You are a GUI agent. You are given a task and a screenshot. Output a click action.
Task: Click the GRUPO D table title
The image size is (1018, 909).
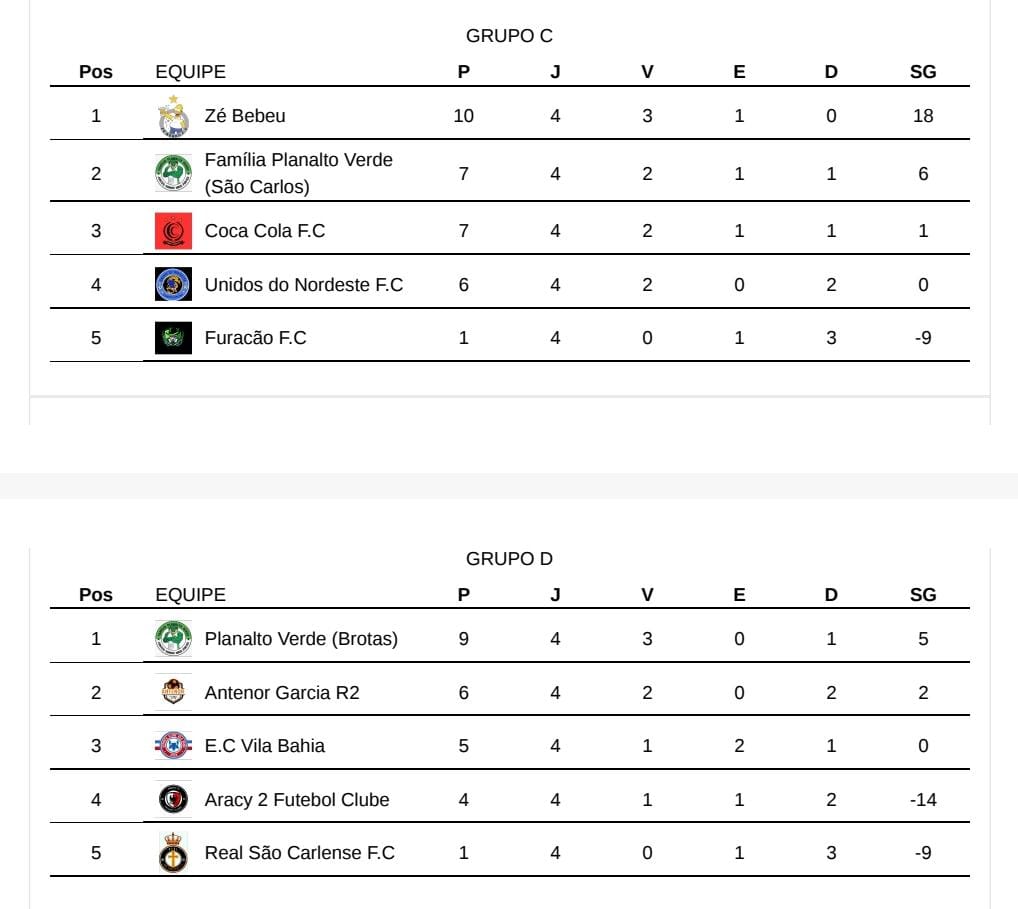coord(509,558)
